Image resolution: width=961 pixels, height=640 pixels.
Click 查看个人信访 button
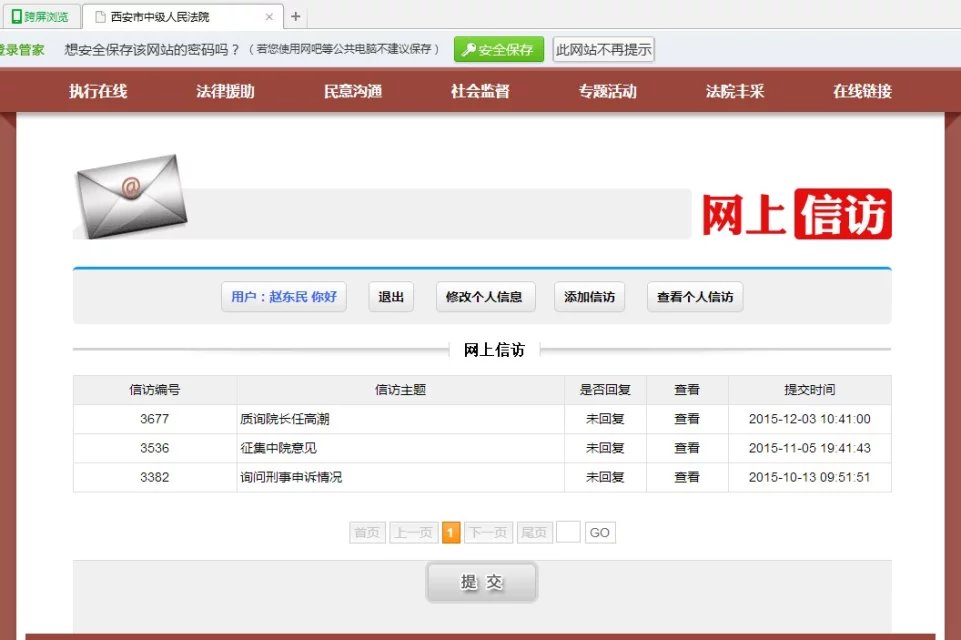coord(695,297)
